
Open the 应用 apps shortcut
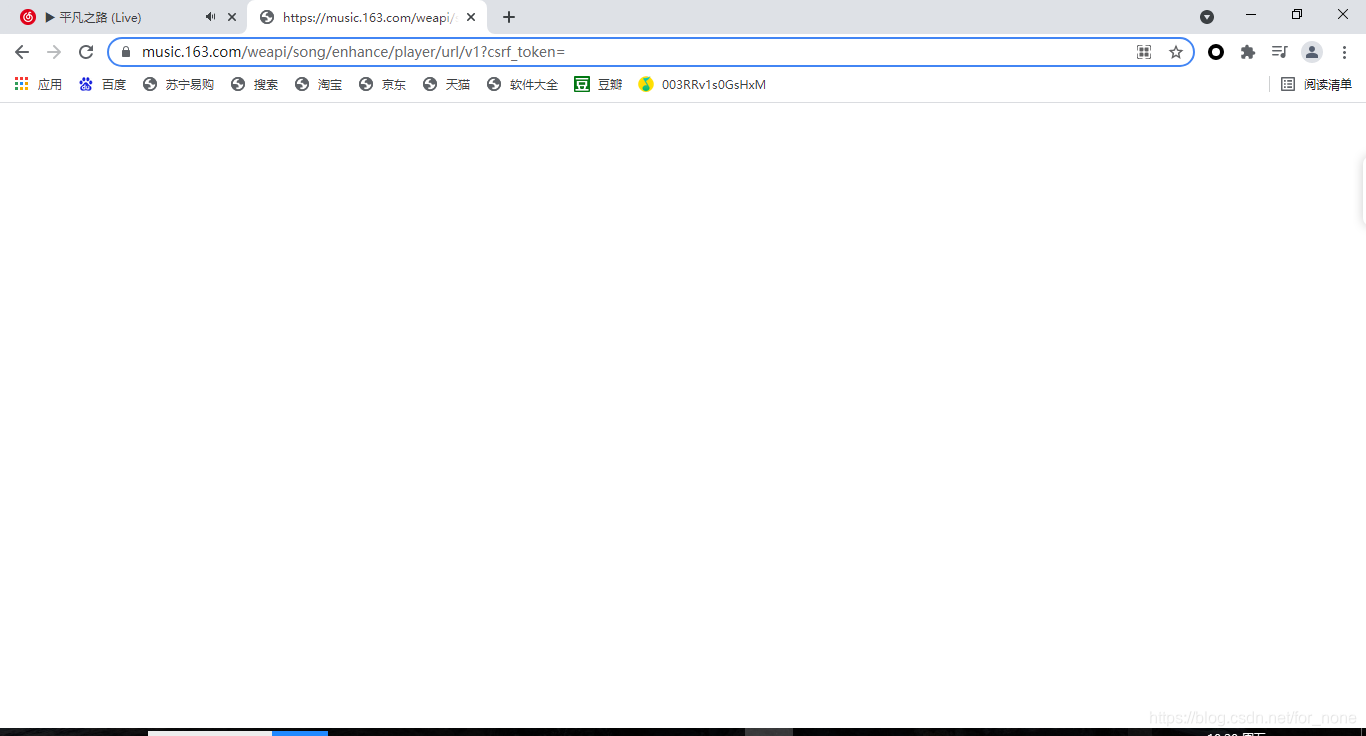point(38,85)
